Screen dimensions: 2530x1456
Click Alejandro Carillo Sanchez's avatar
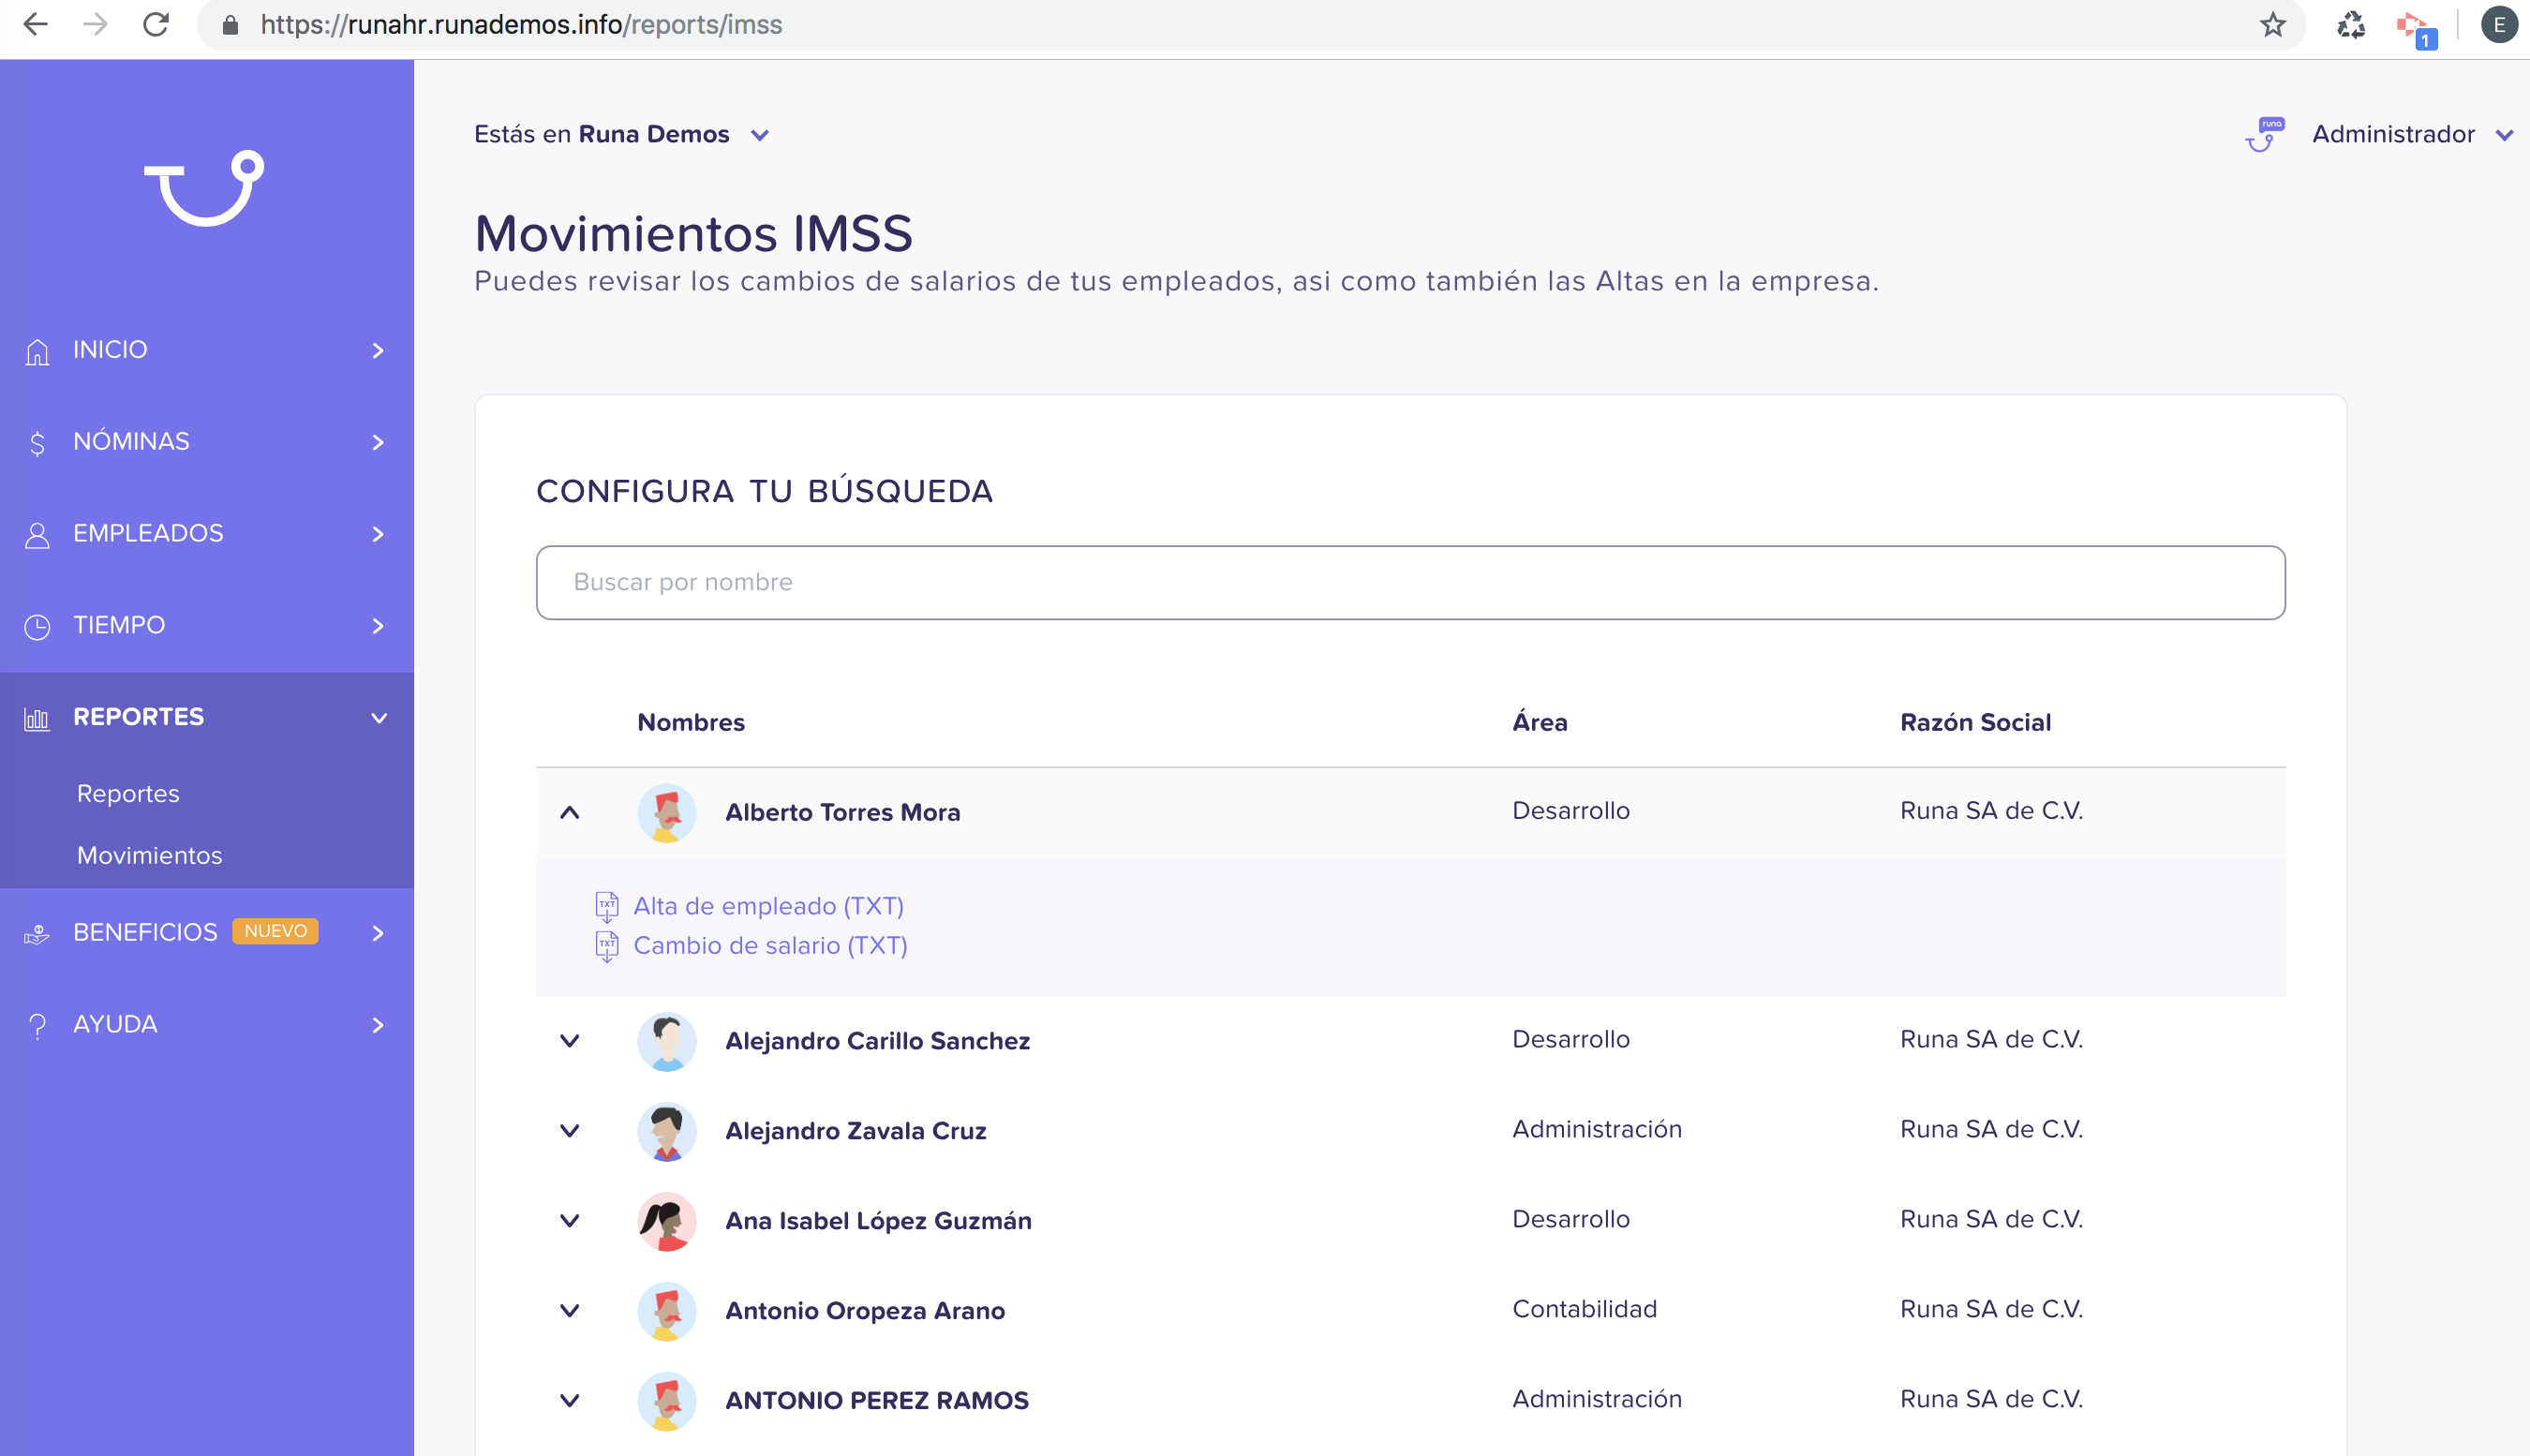click(x=667, y=1041)
